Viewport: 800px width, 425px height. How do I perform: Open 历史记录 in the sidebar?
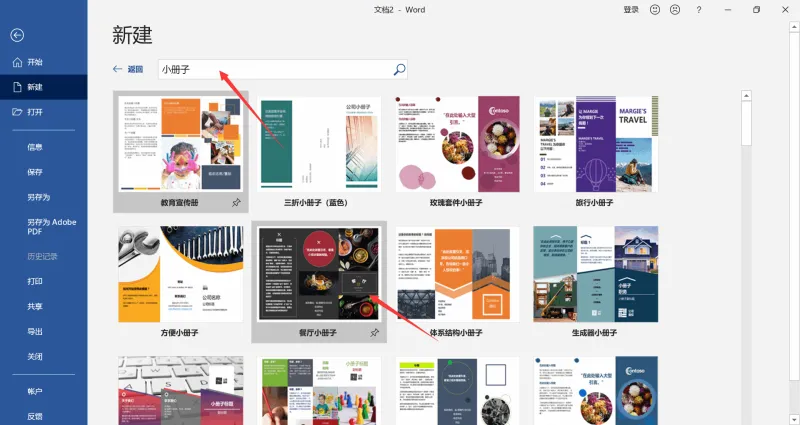(43, 256)
